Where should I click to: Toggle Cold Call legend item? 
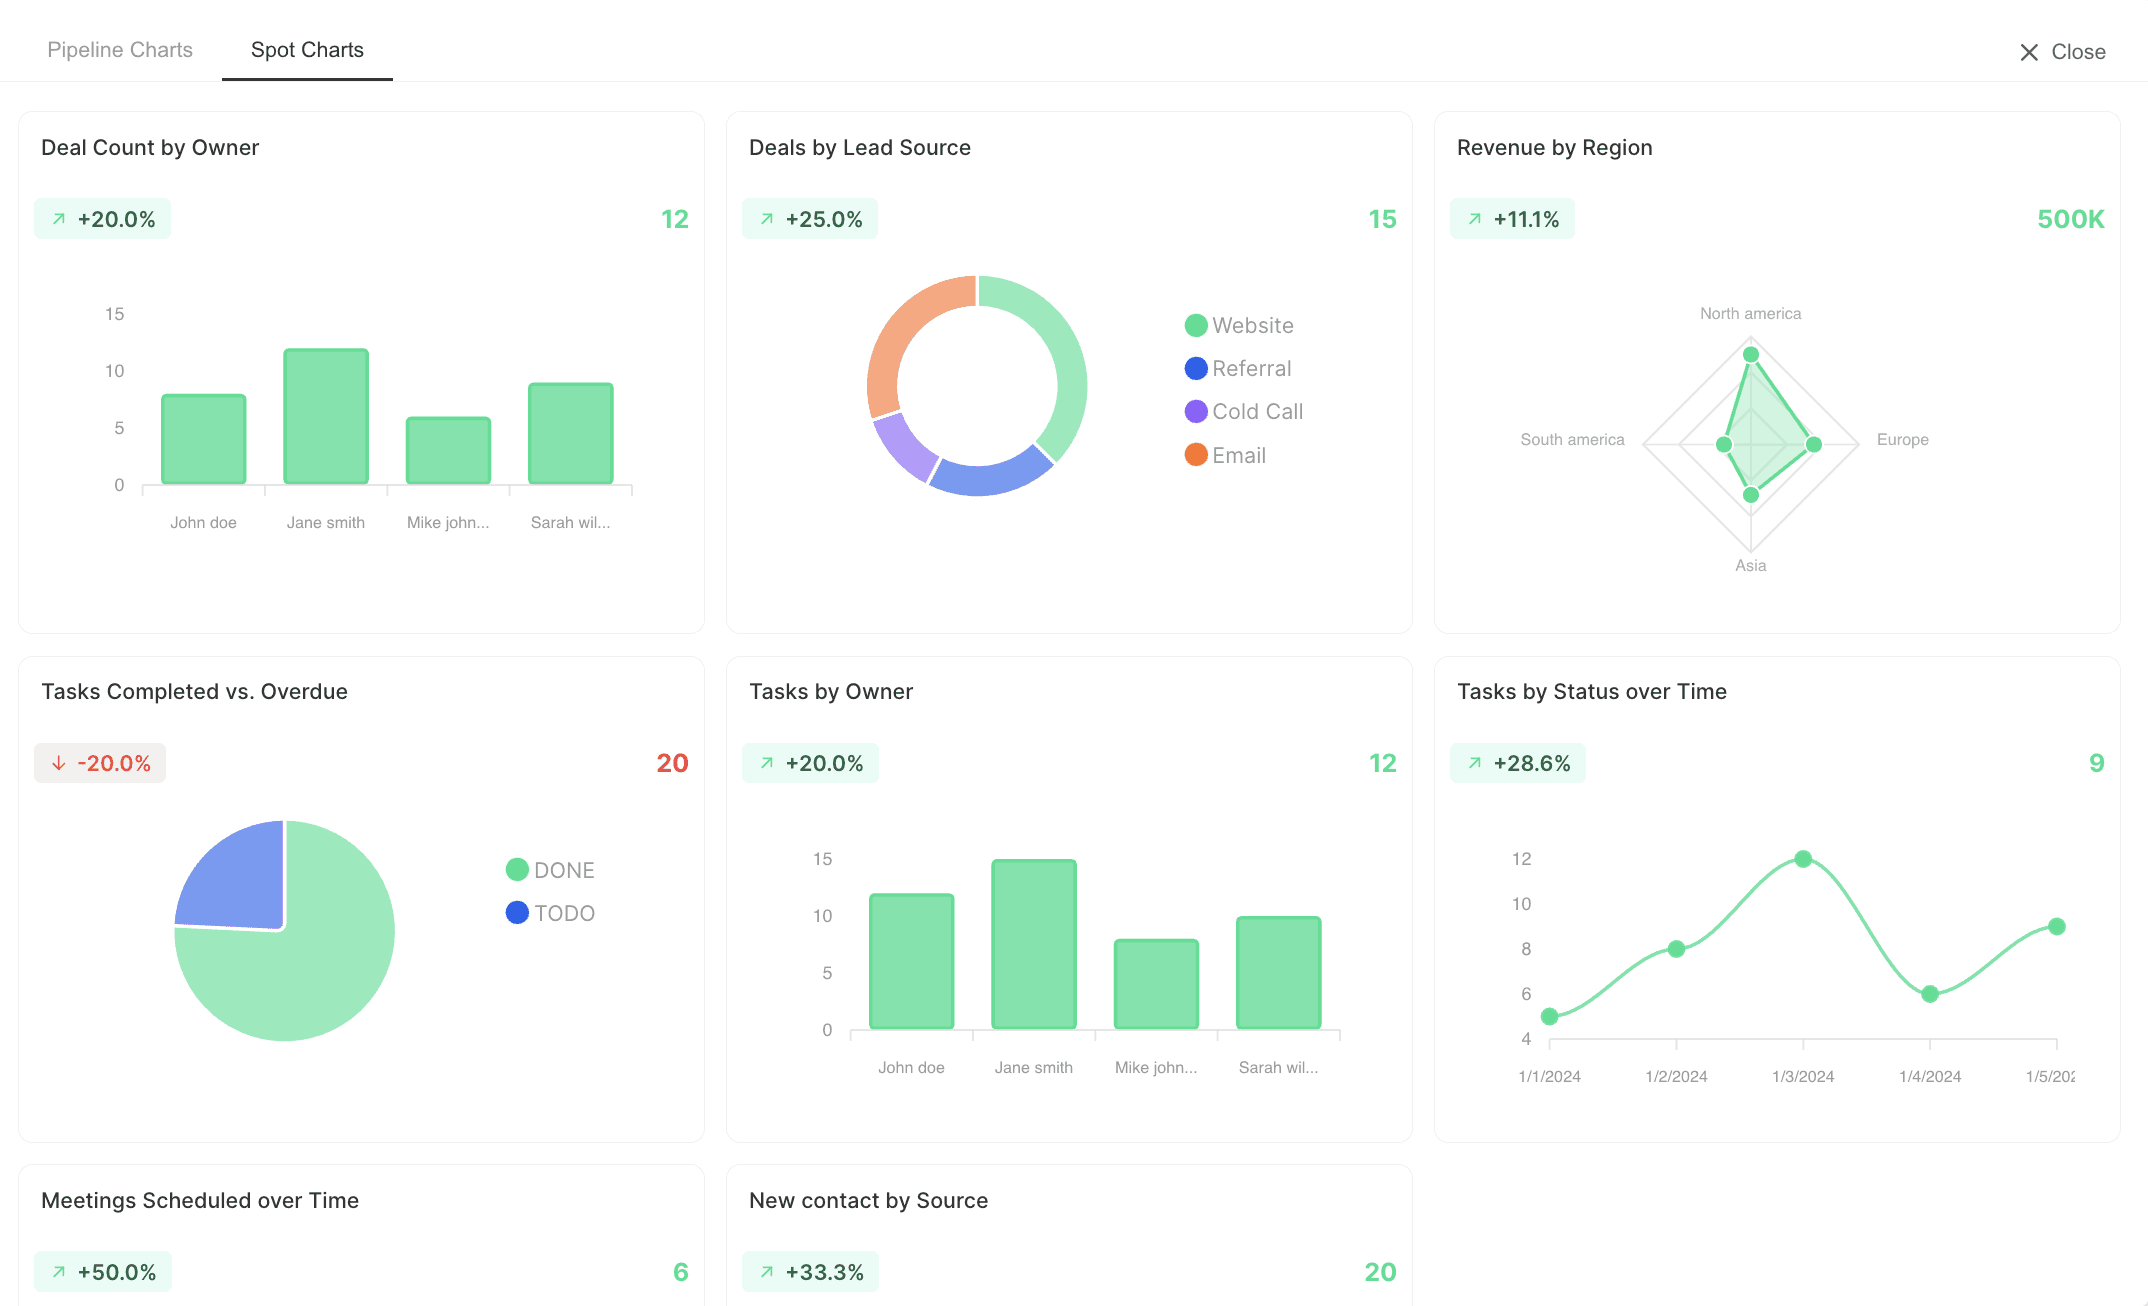(1257, 412)
